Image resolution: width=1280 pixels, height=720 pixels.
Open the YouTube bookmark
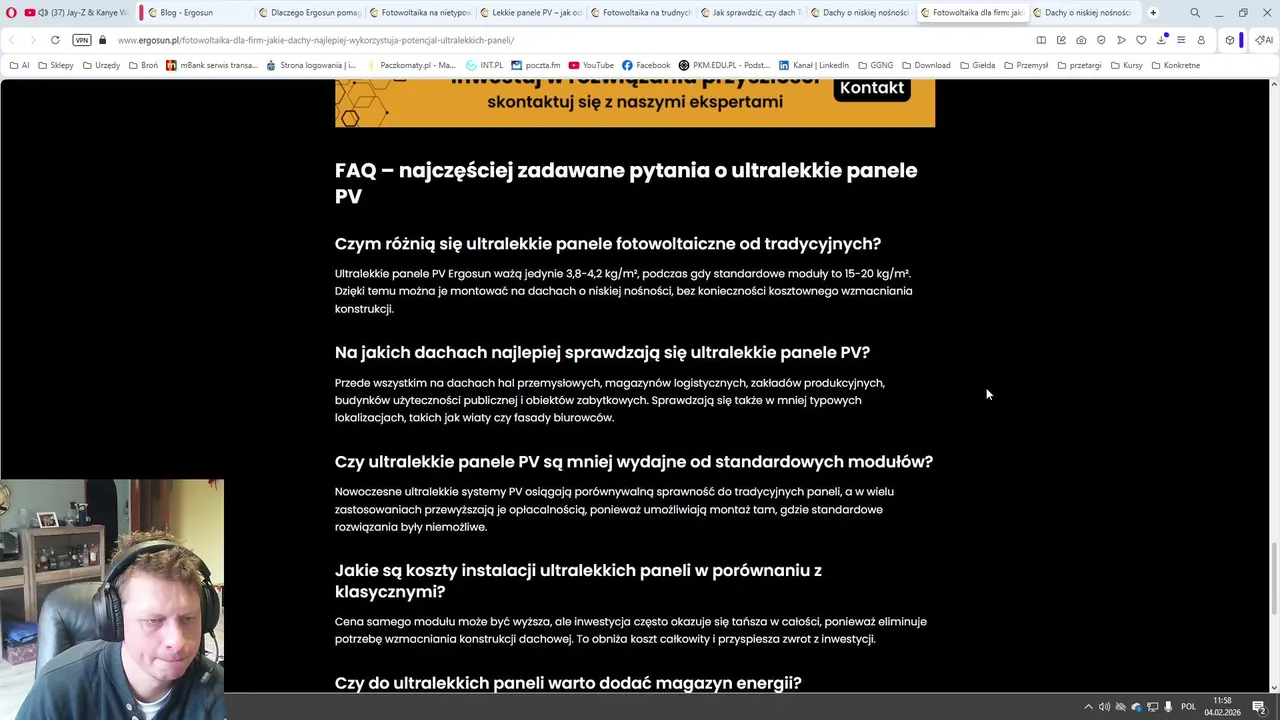pyautogui.click(x=591, y=65)
